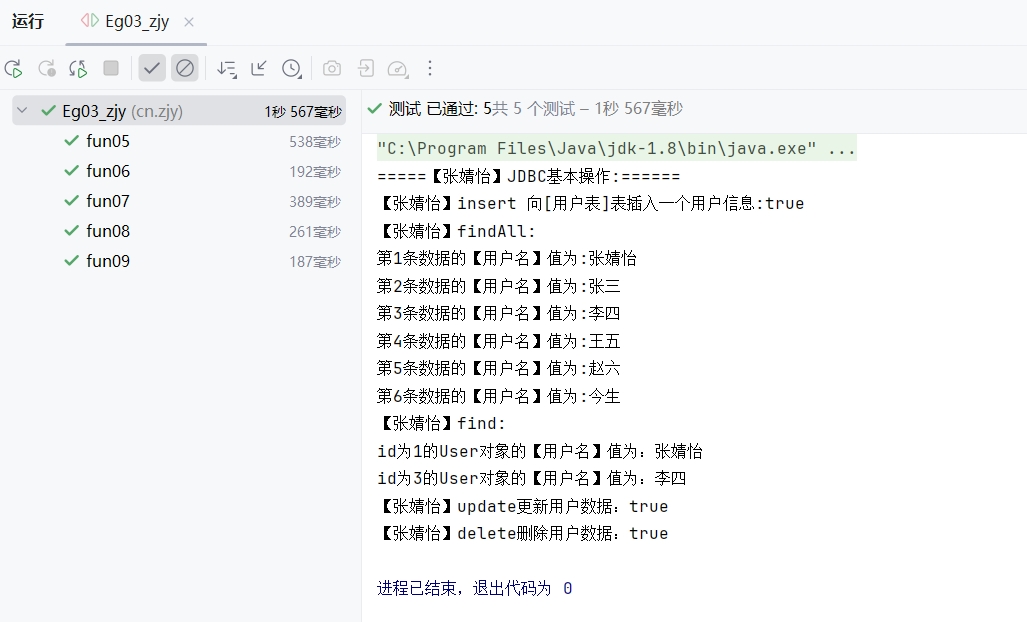Open the more options vertical dots menu

click(x=430, y=68)
